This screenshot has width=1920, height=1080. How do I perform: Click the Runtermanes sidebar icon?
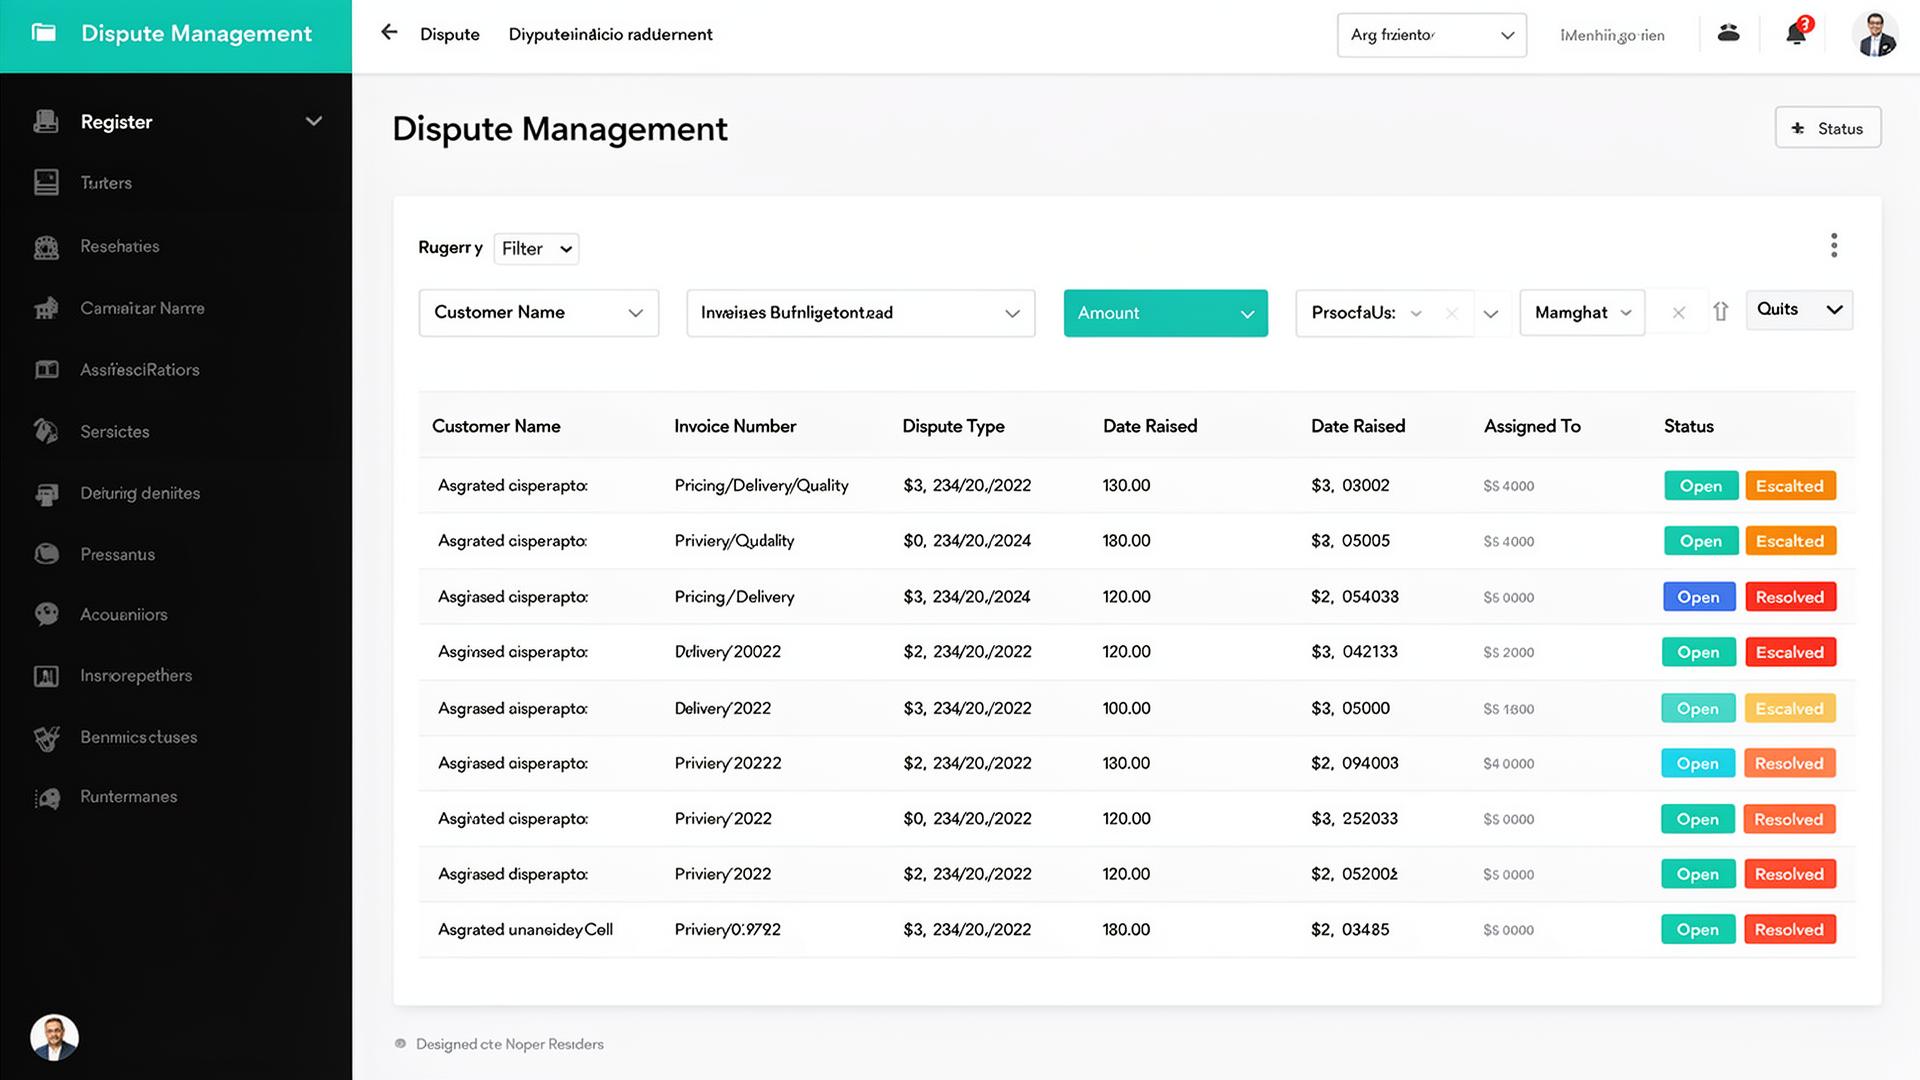[x=46, y=798]
